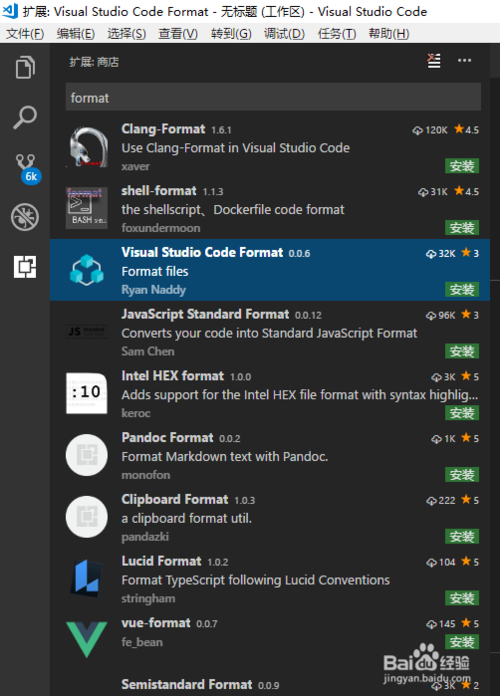Image resolution: width=500 pixels, height=696 pixels.
Task: Select the Semistandard Format title
Action: pyautogui.click(x=187, y=684)
